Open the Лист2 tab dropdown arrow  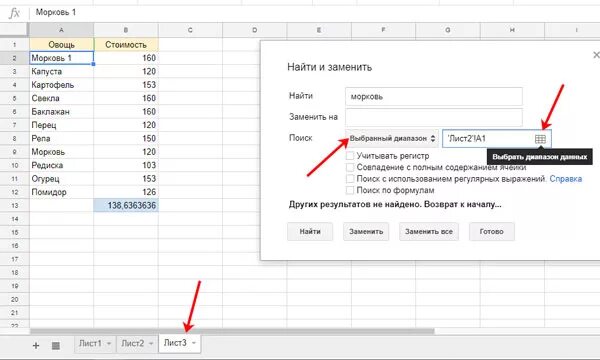click(151, 343)
